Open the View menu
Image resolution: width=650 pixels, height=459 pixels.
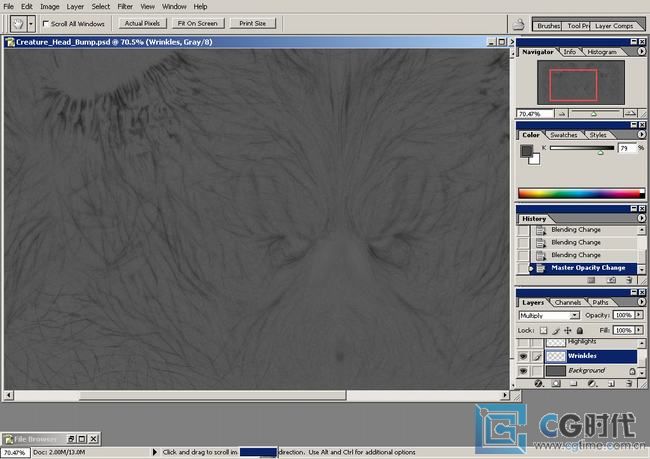click(147, 7)
